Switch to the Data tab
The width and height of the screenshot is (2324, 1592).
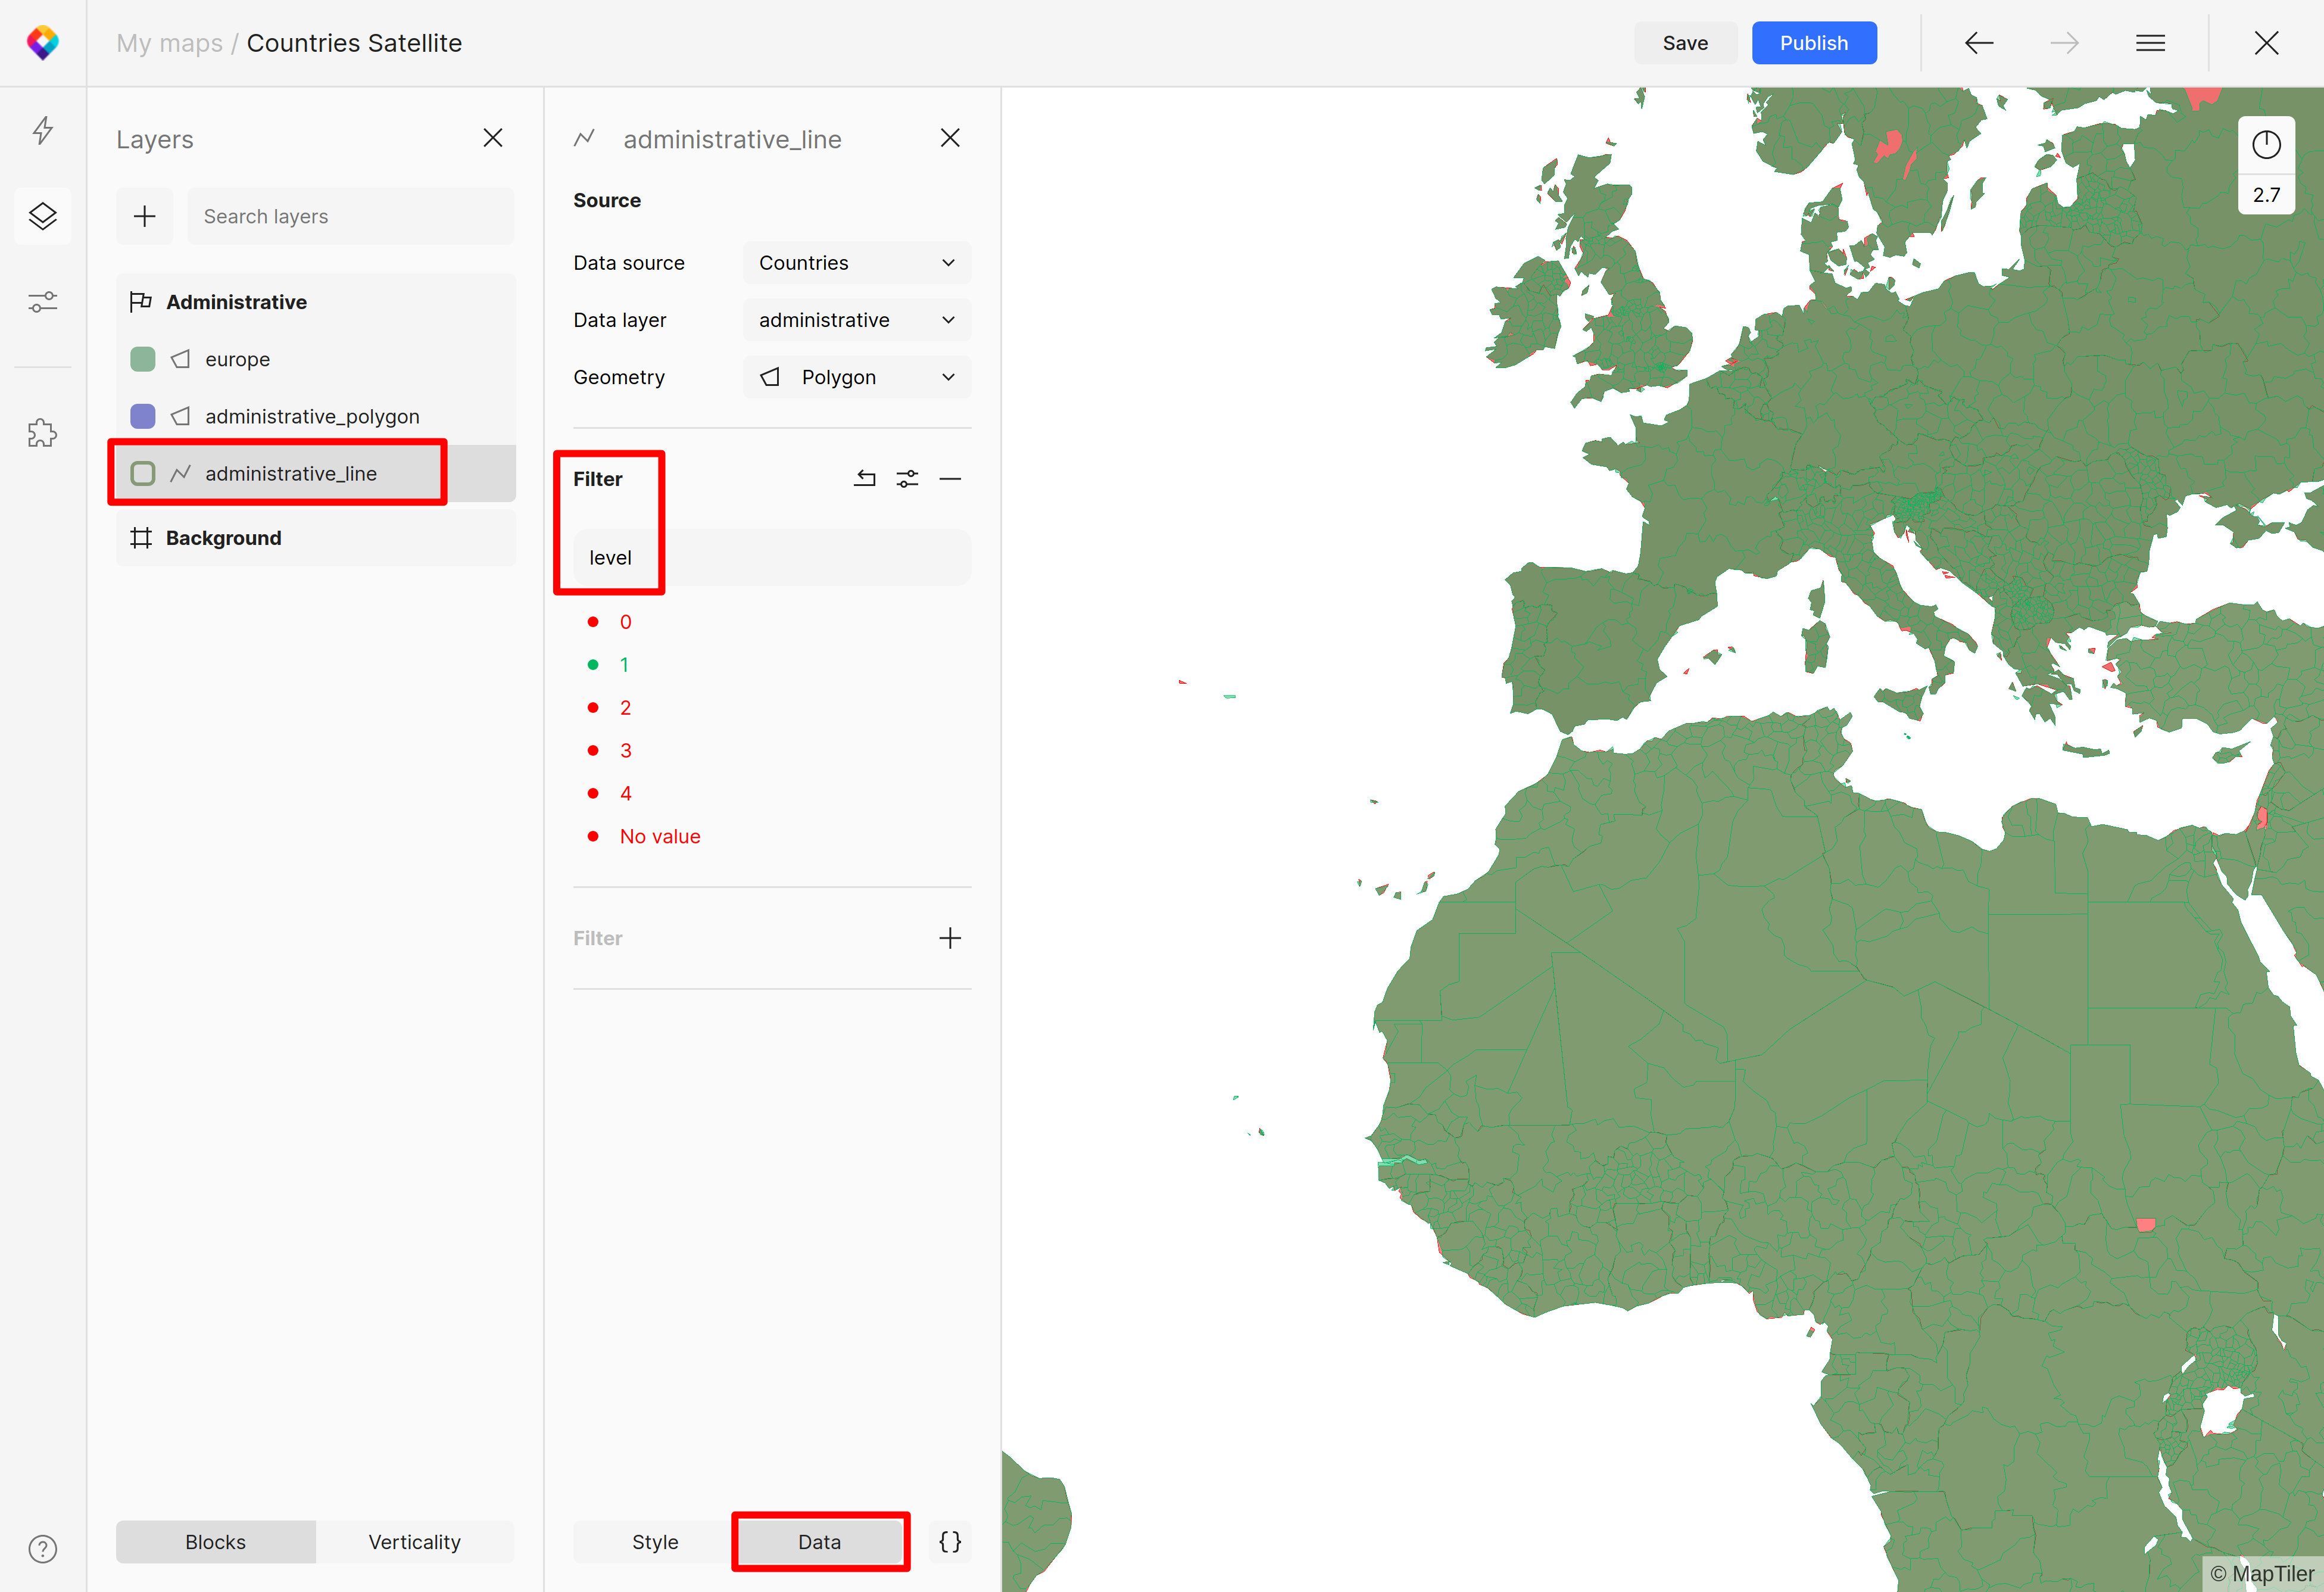coord(818,1541)
